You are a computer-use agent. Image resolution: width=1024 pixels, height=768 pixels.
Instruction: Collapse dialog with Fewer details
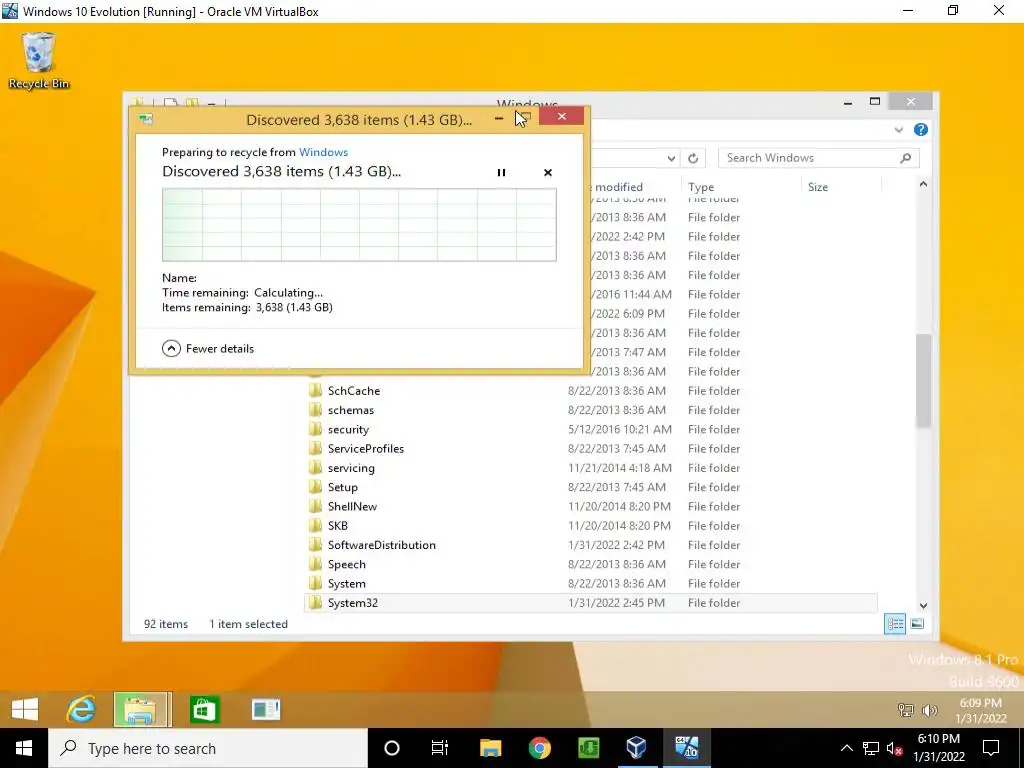coord(208,349)
